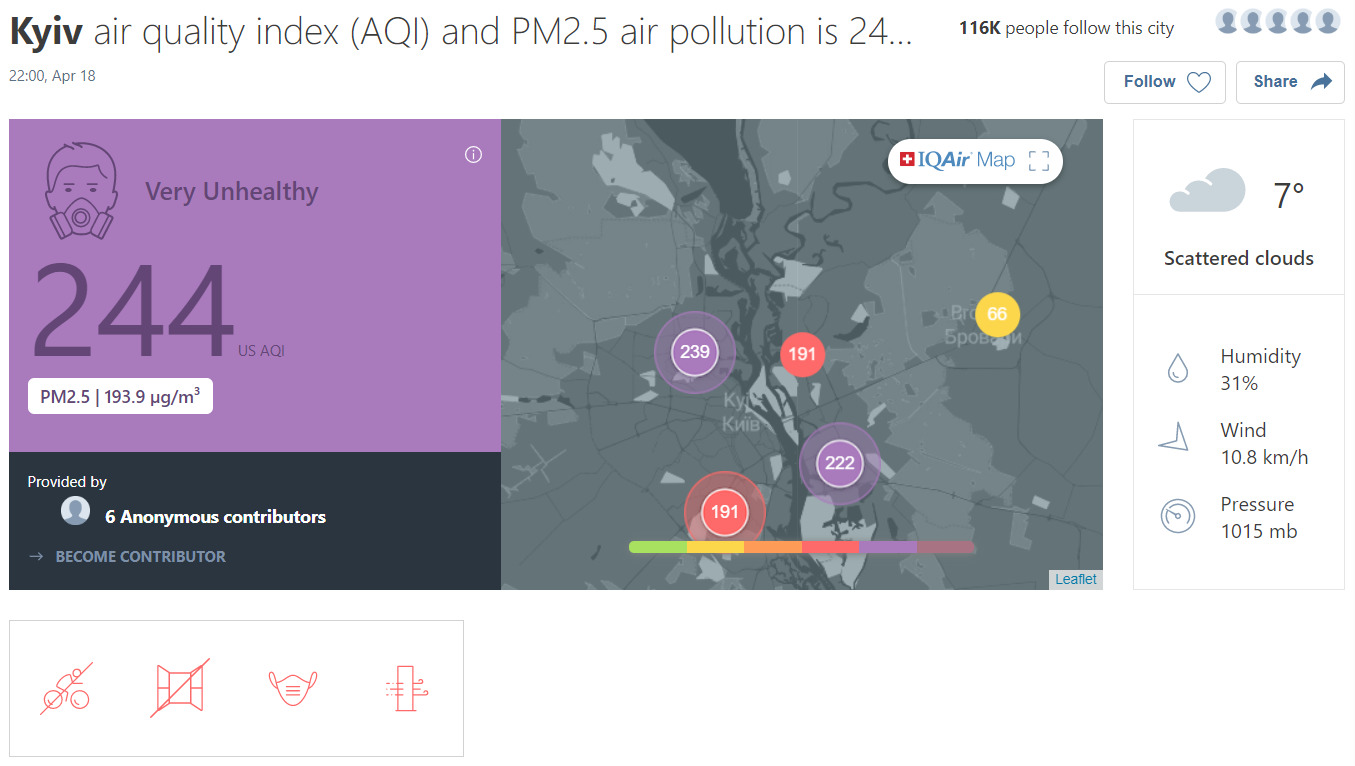Click the air purifier recommendation icon
The image size is (1355, 766).
pos(405,688)
